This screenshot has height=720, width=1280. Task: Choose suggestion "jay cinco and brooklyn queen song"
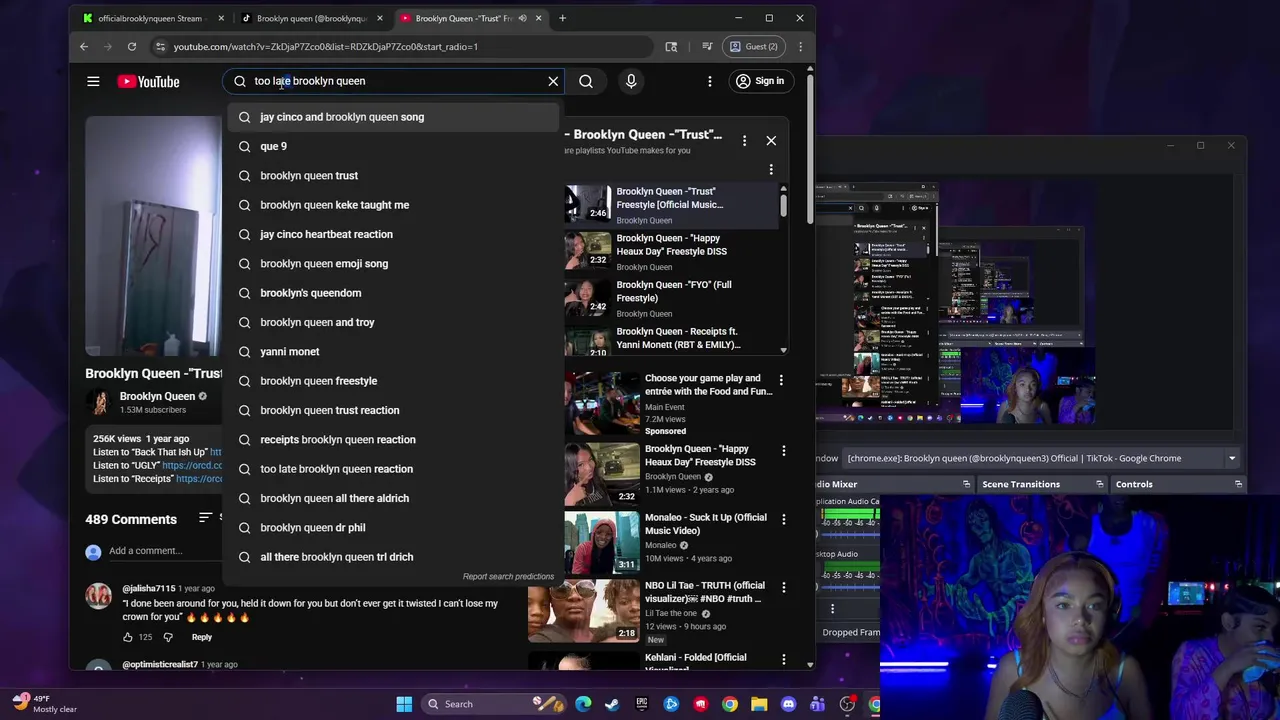point(392,117)
